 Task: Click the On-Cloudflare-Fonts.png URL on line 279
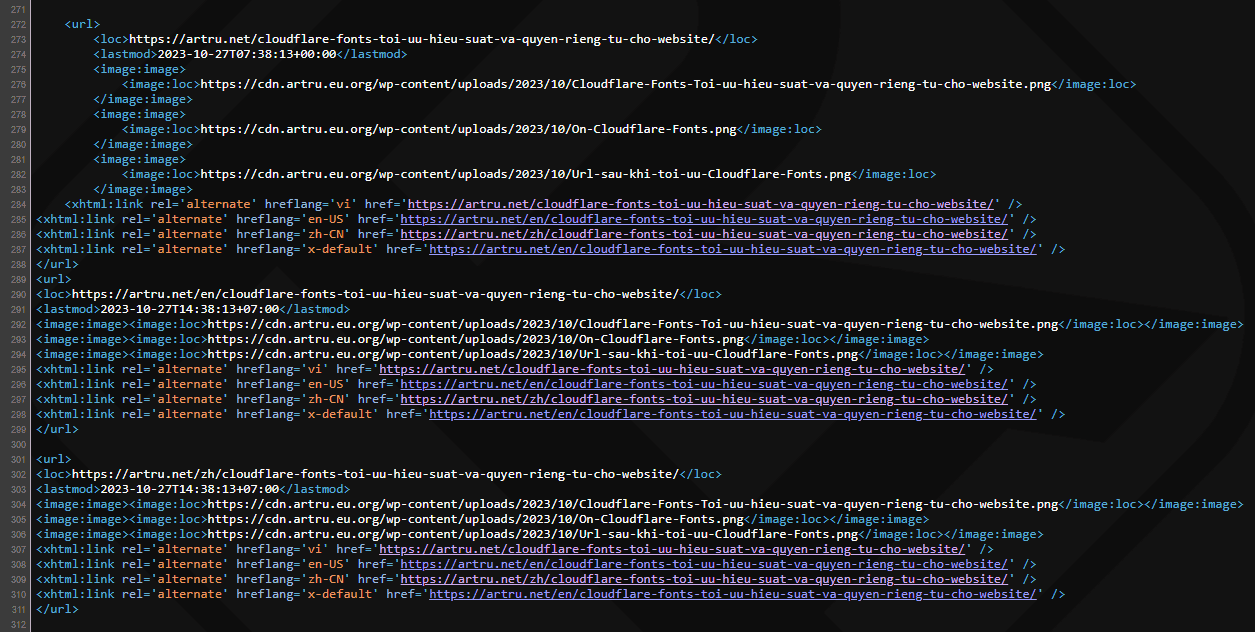tap(468, 129)
